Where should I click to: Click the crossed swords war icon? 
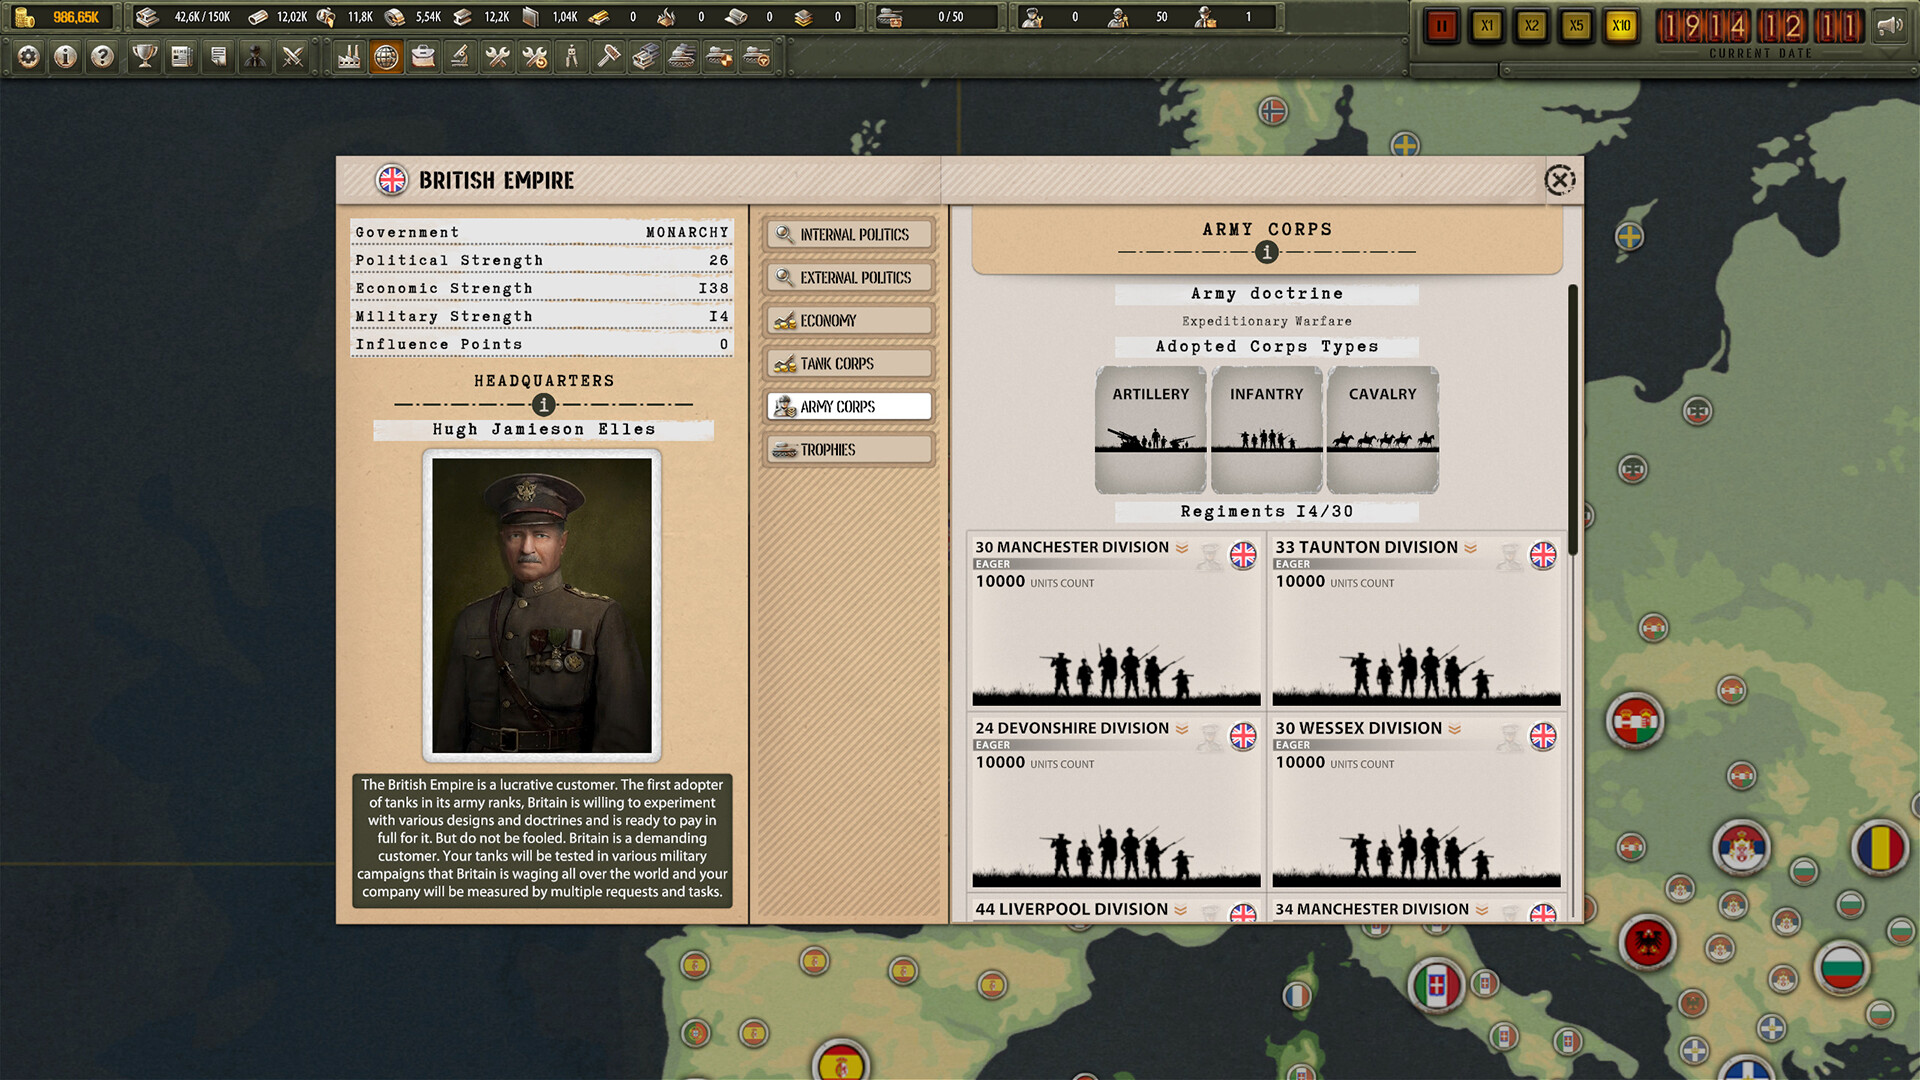pos(292,57)
